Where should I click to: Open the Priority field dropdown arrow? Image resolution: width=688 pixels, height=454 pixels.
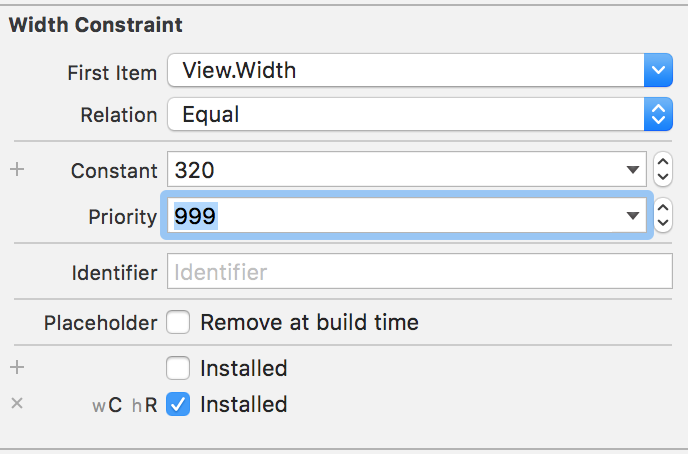pos(632,215)
